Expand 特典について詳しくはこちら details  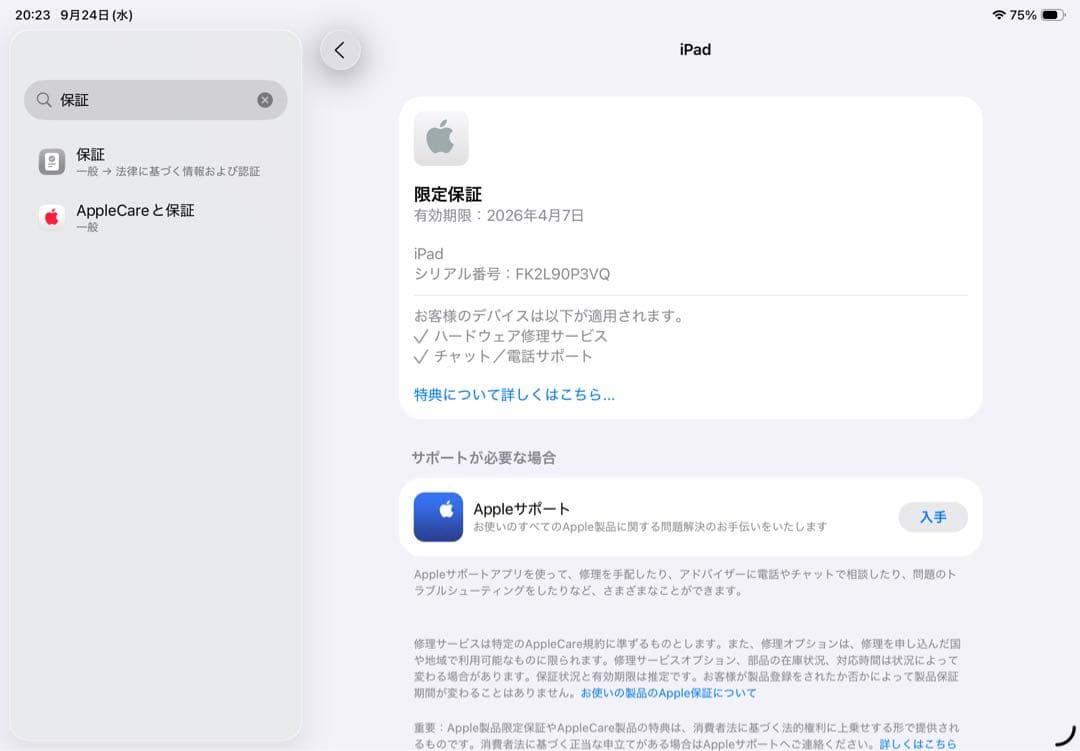pyautogui.click(x=514, y=394)
